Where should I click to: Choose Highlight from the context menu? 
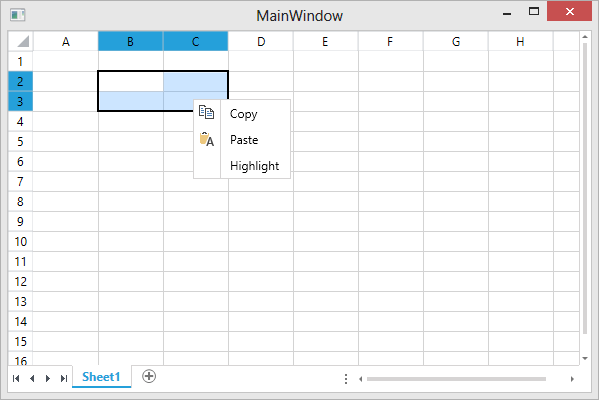pos(254,166)
